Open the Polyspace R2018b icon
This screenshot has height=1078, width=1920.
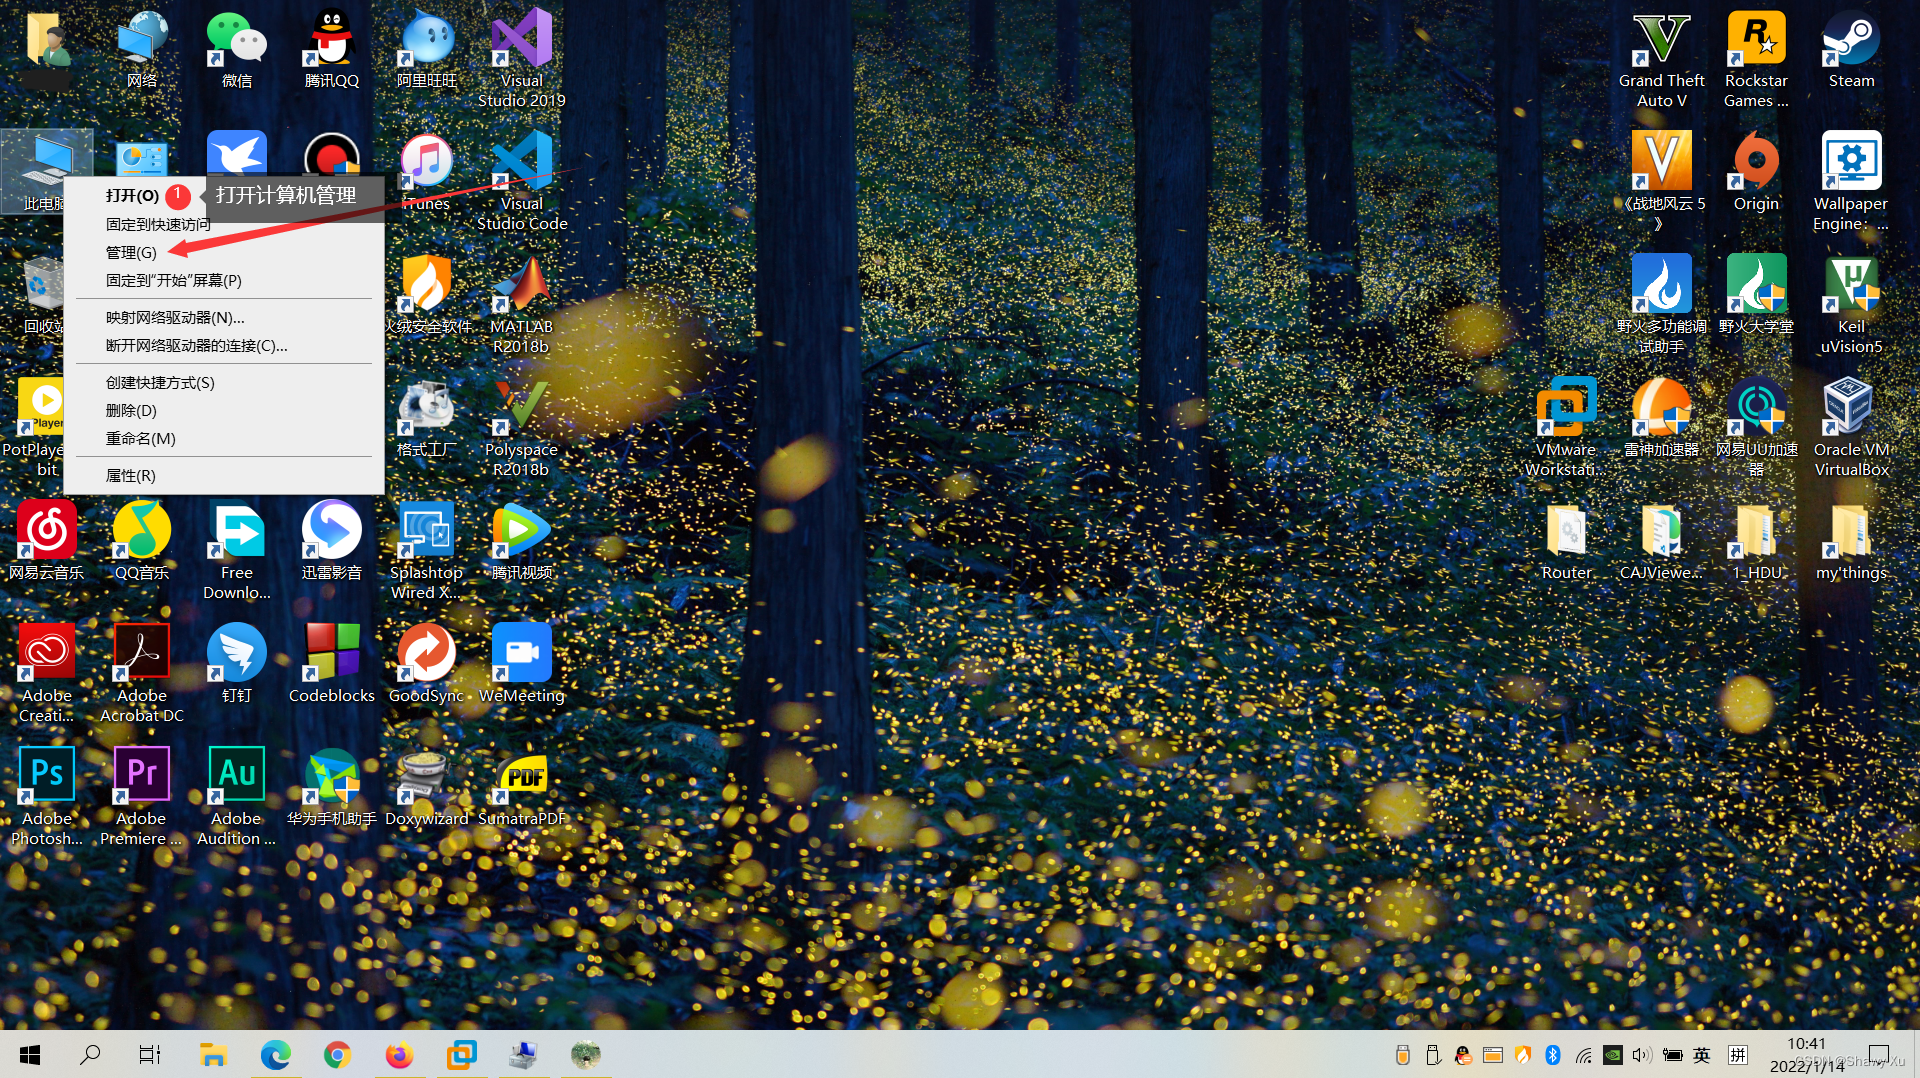tap(522, 427)
